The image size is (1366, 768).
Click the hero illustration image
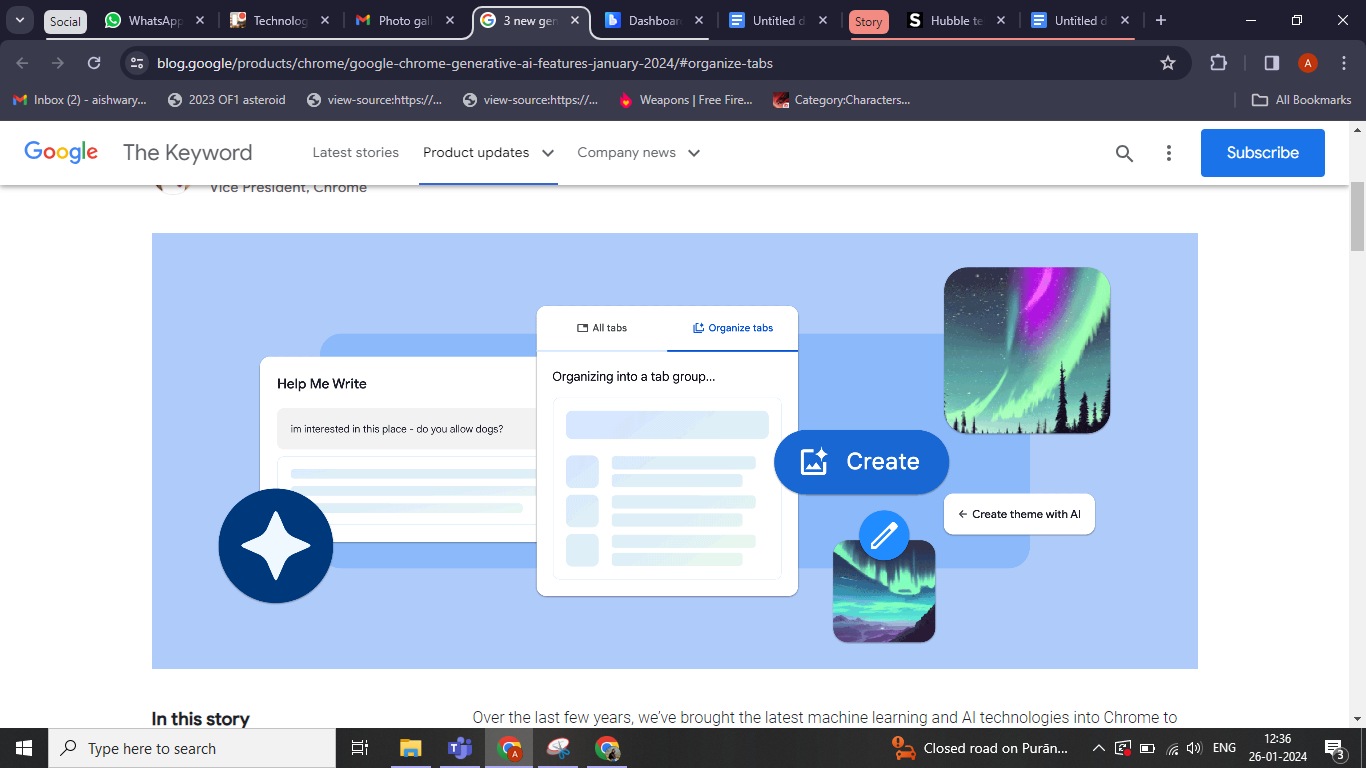[675, 451]
